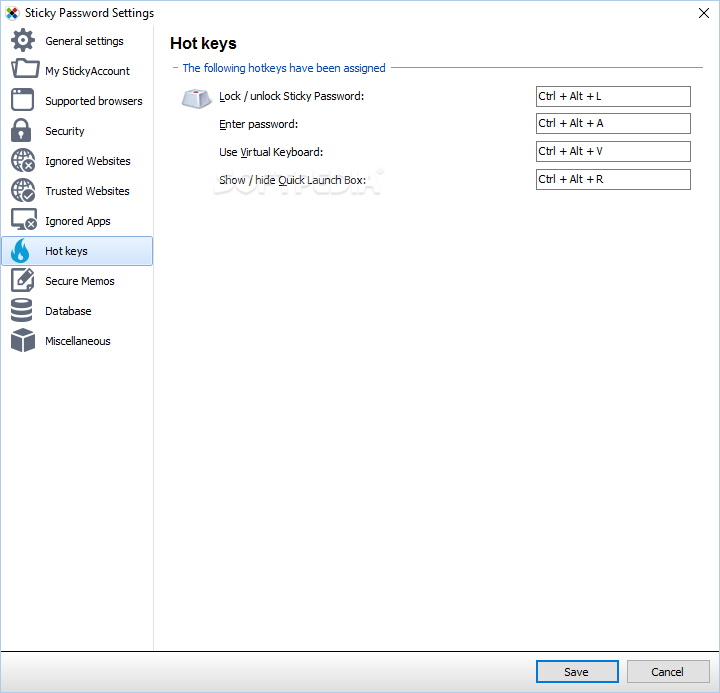Click the keyboard key icon beside Lock/unlock
The image size is (720, 693).
[197, 98]
